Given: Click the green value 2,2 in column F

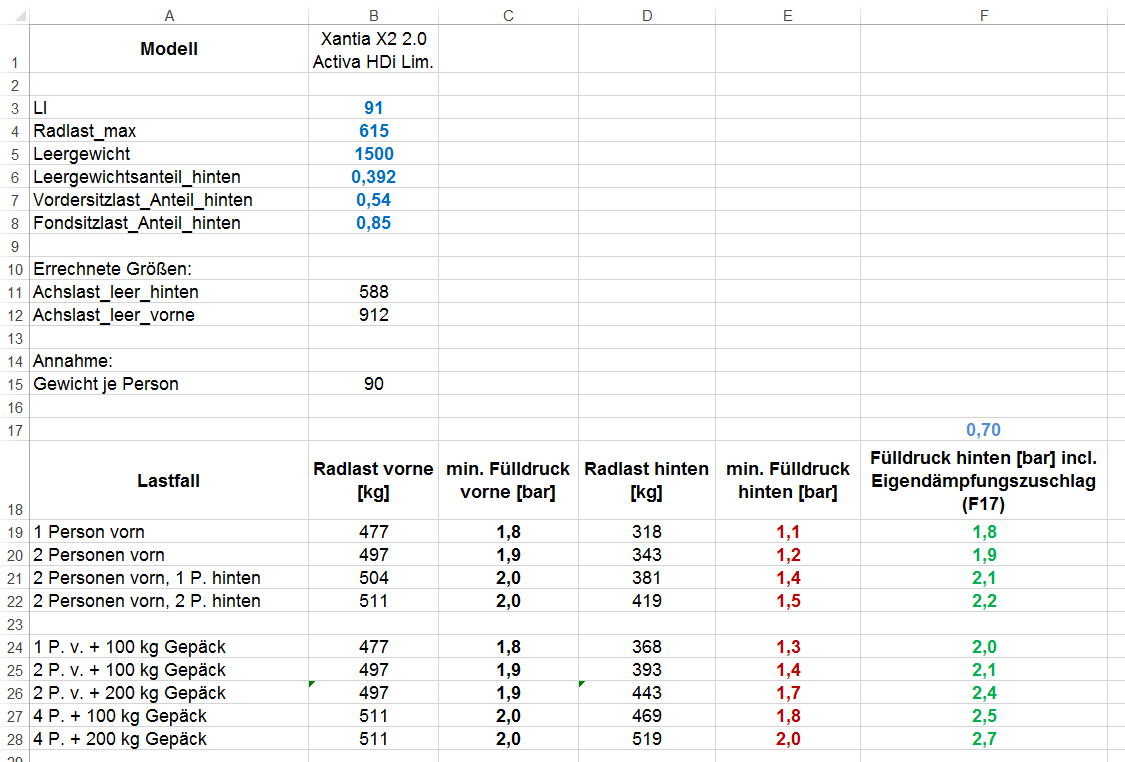Looking at the screenshot, I should (984, 601).
